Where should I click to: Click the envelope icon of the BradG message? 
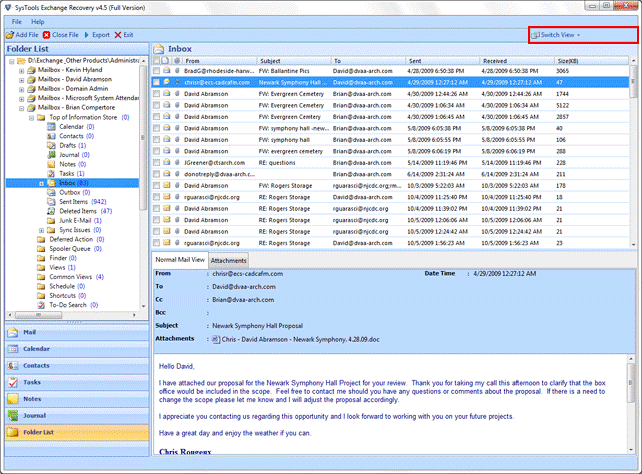point(167,71)
